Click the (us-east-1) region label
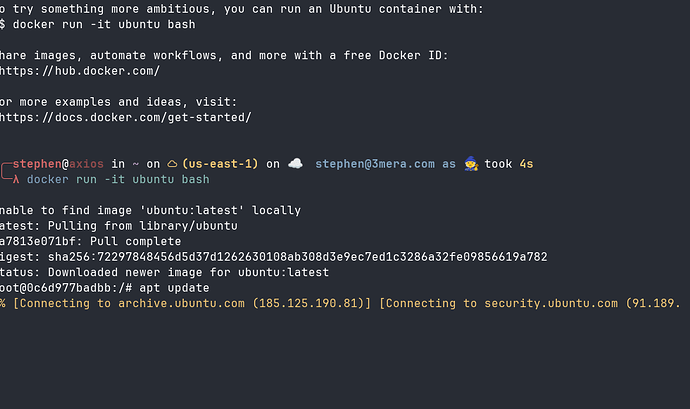The image size is (690, 409). point(220,164)
